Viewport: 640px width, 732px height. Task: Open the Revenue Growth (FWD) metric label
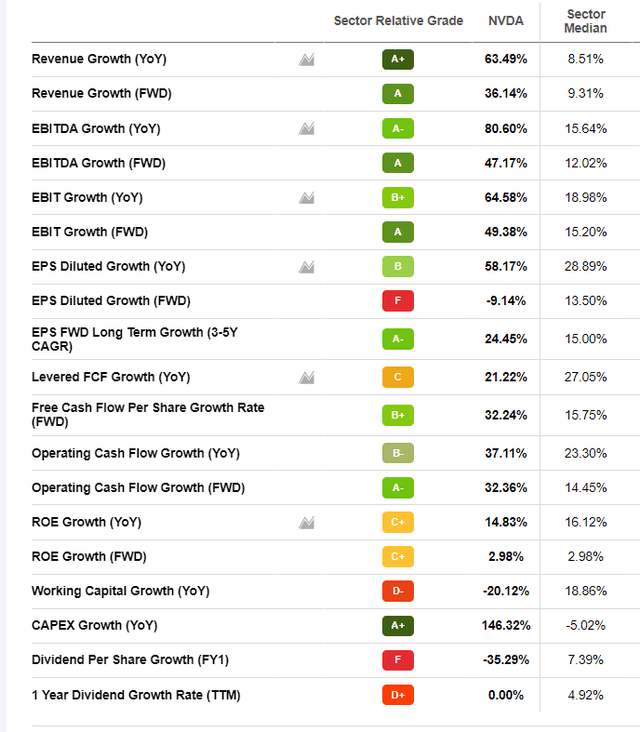[99, 93]
